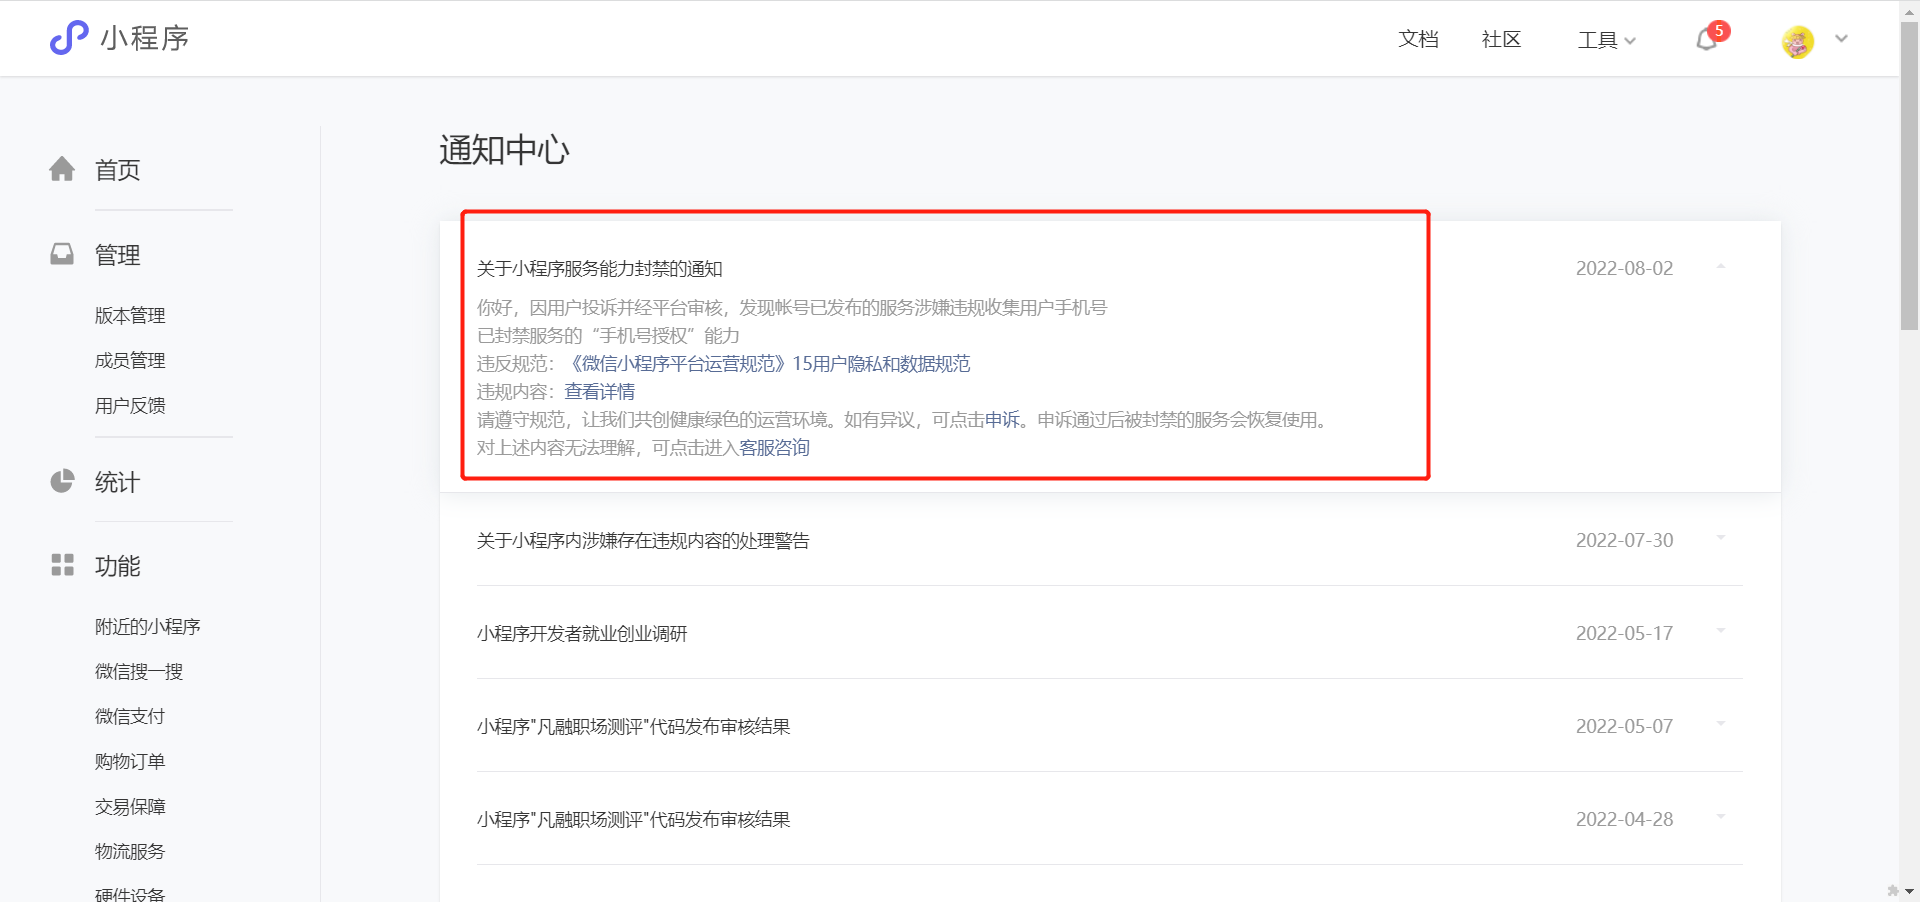Click the 客服咨询 link
Viewport: 1920px width, 902px height.
point(774,448)
